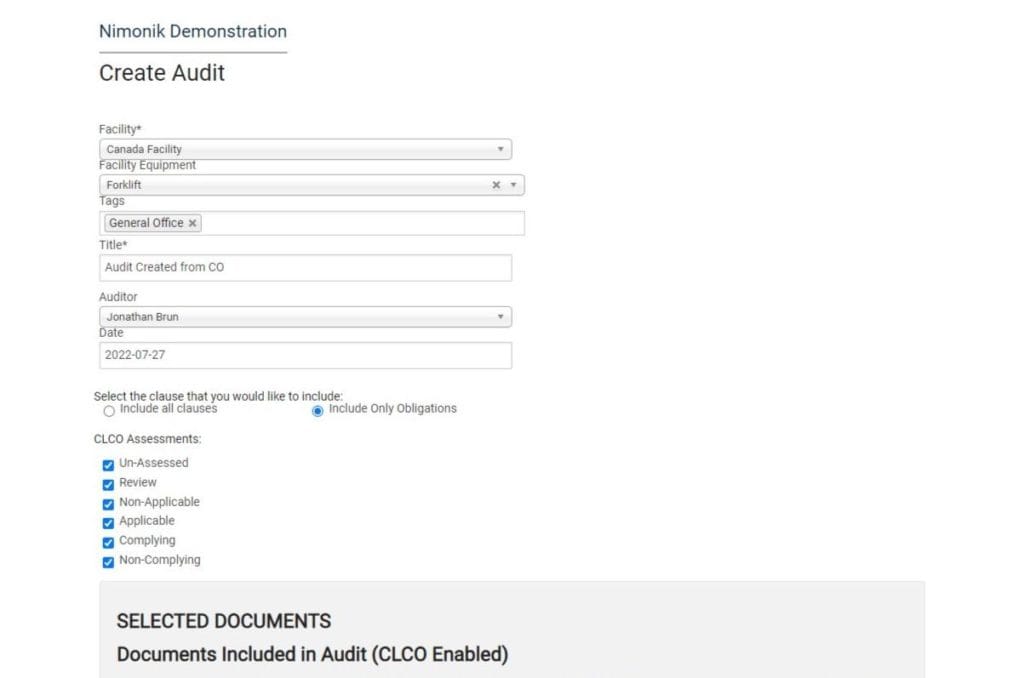
Task: Select Include all clauses option
Action: pos(109,410)
